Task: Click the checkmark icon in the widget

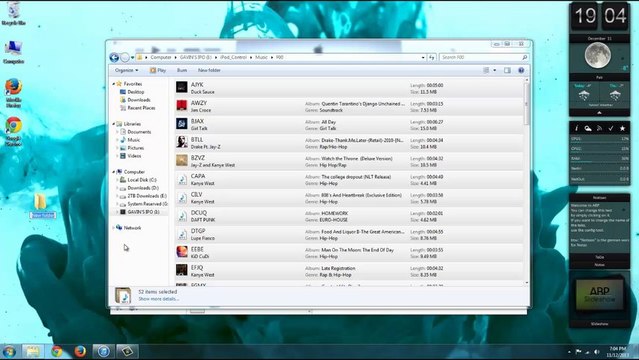Action: (610, 128)
